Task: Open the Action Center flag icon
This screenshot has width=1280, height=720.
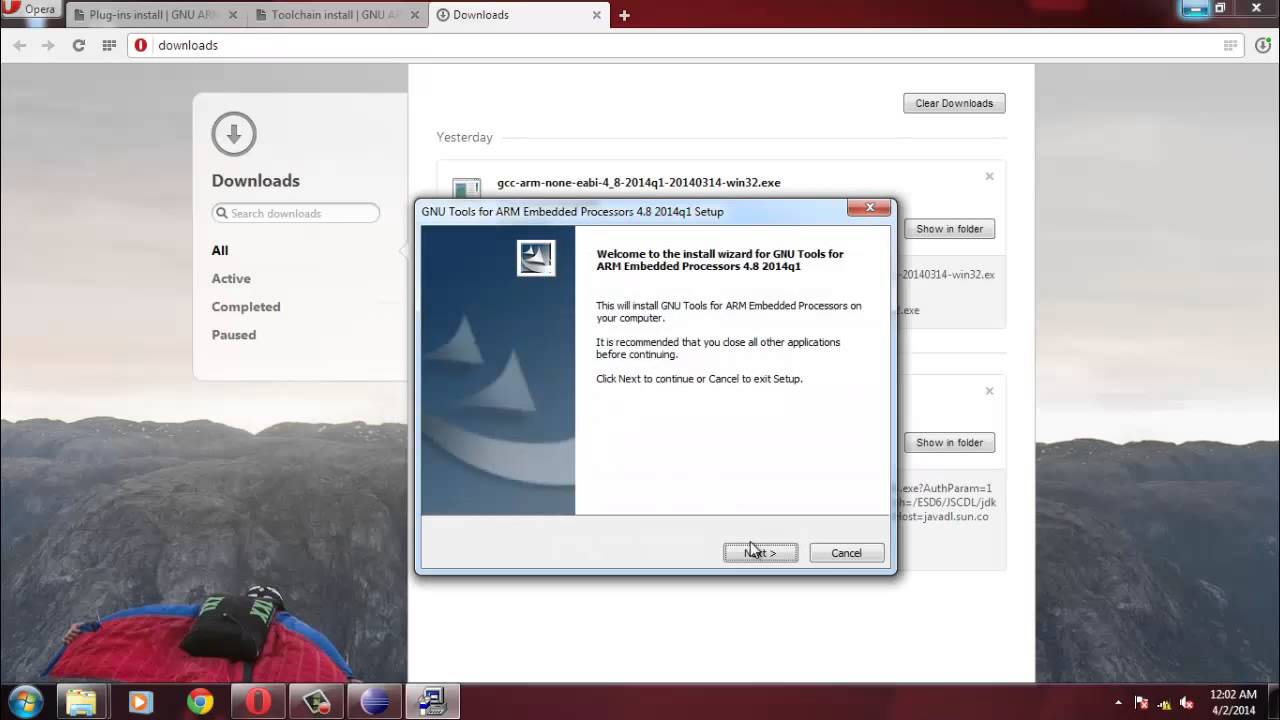Action: (x=1141, y=702)
